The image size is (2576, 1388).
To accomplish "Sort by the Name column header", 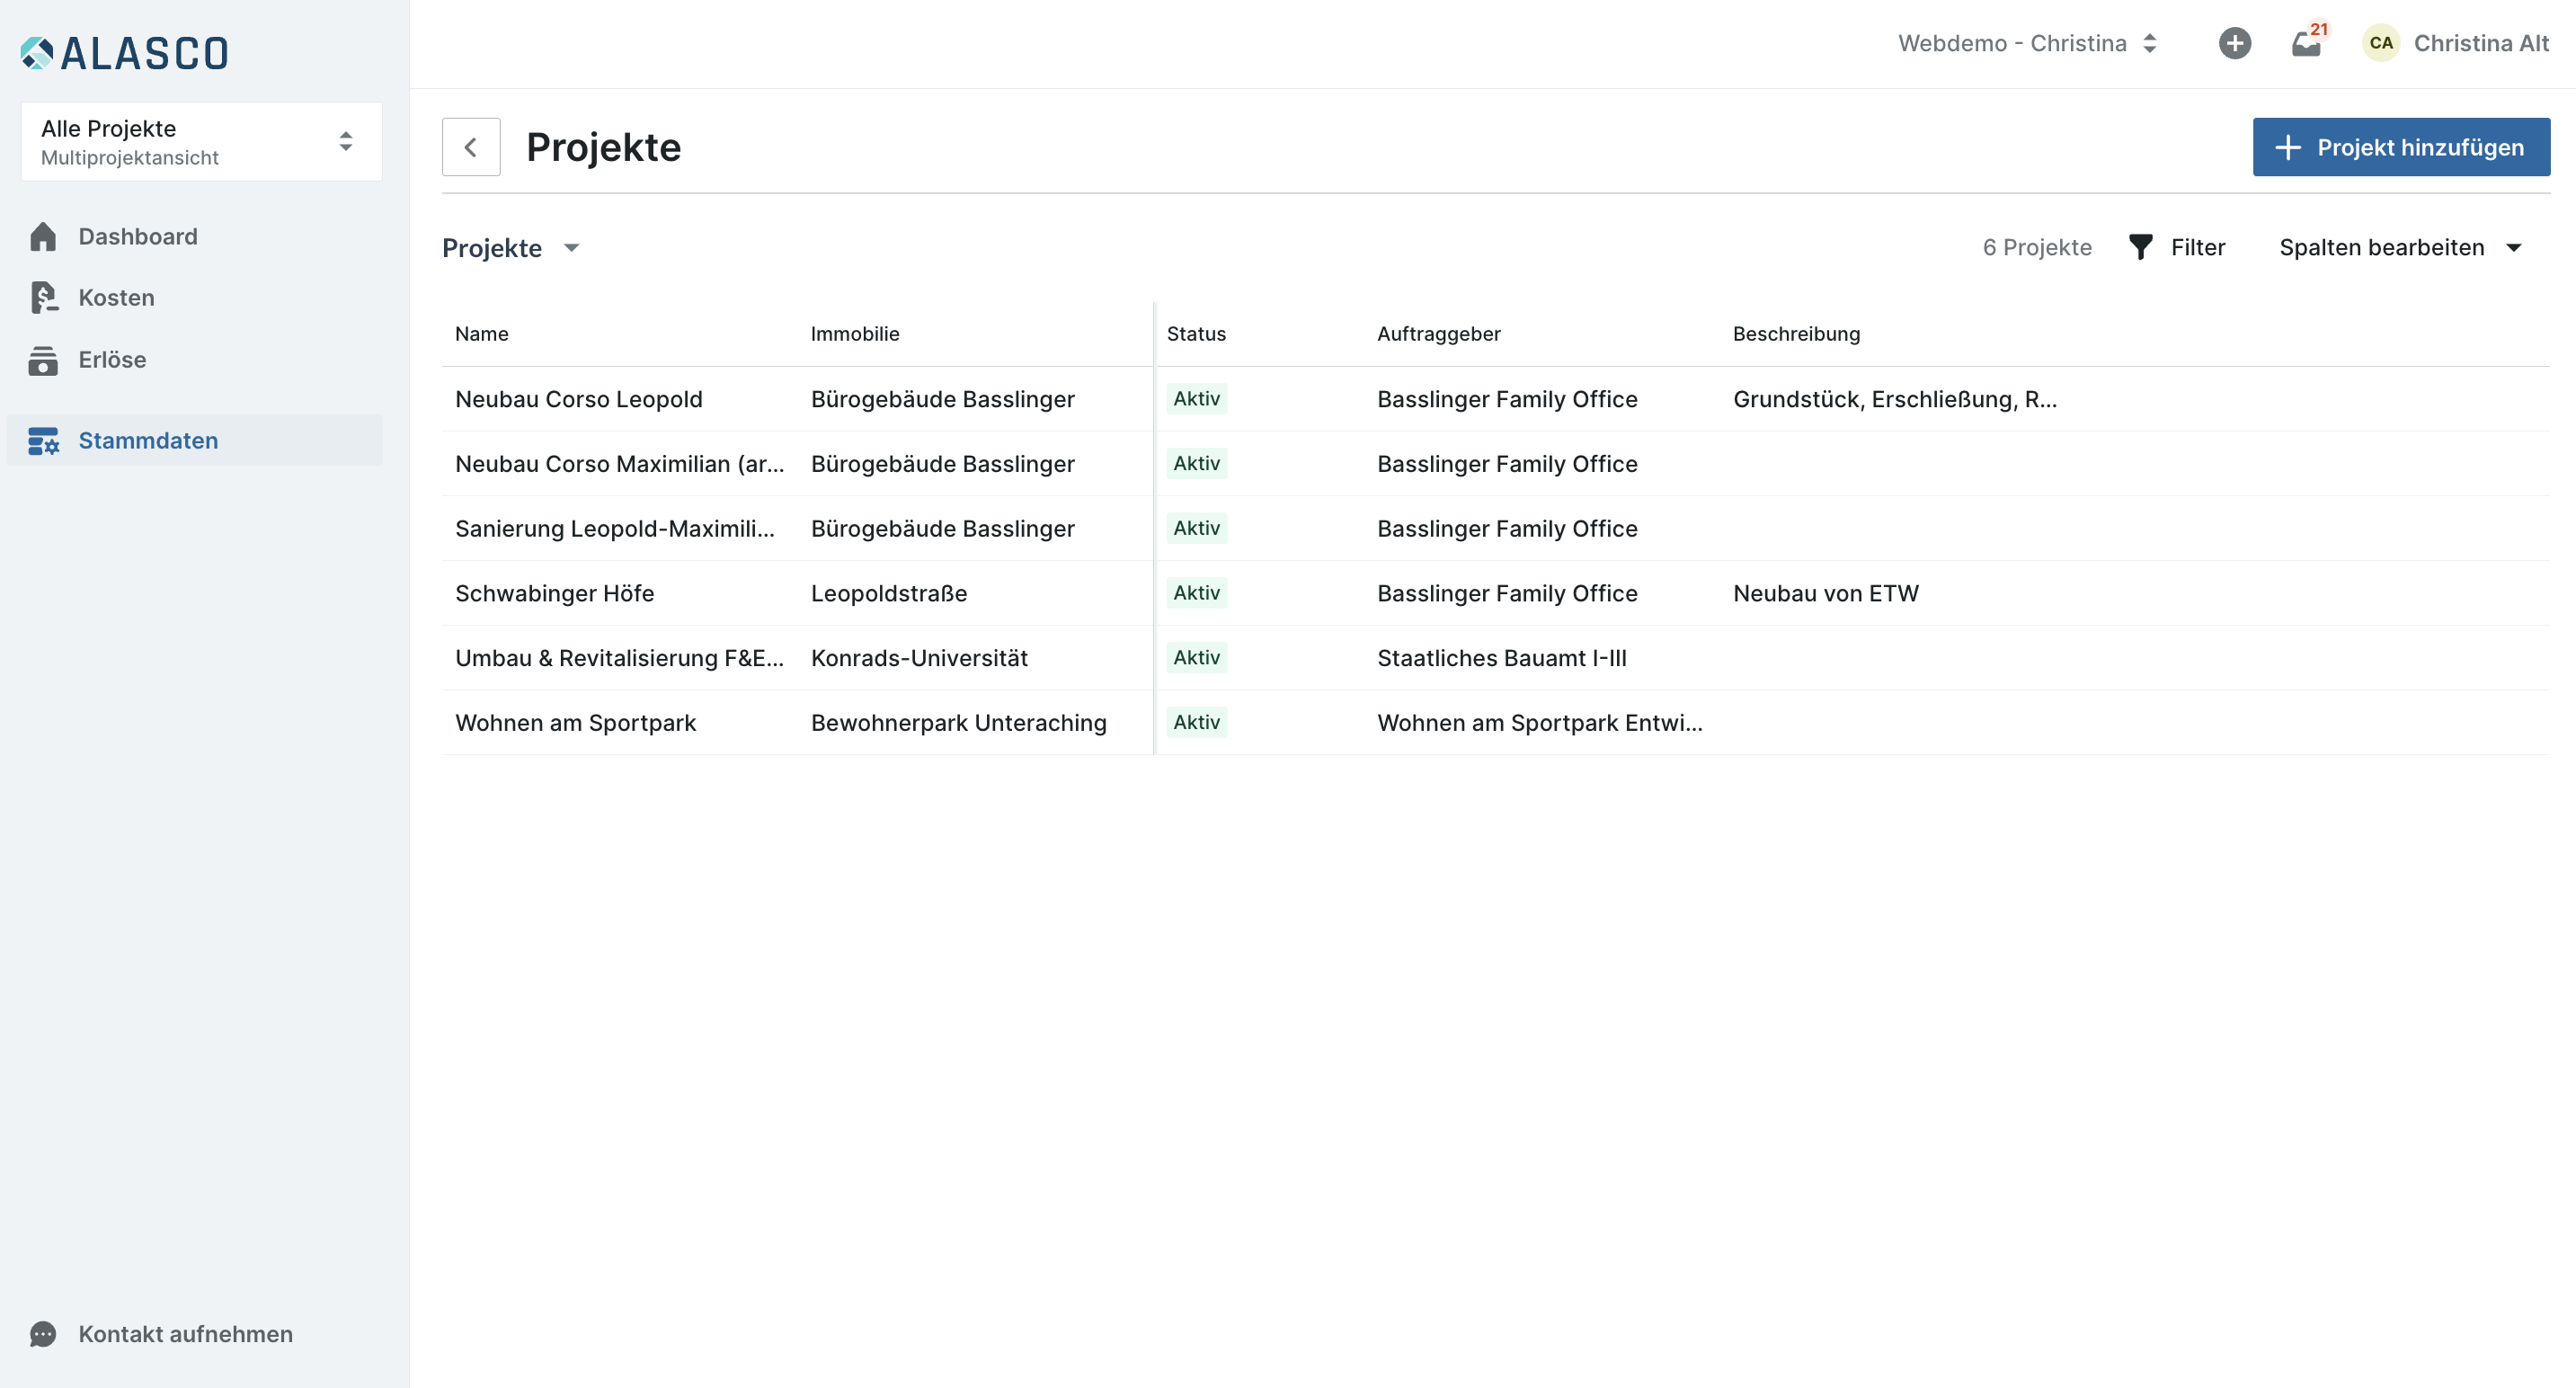I will point(481,334).
